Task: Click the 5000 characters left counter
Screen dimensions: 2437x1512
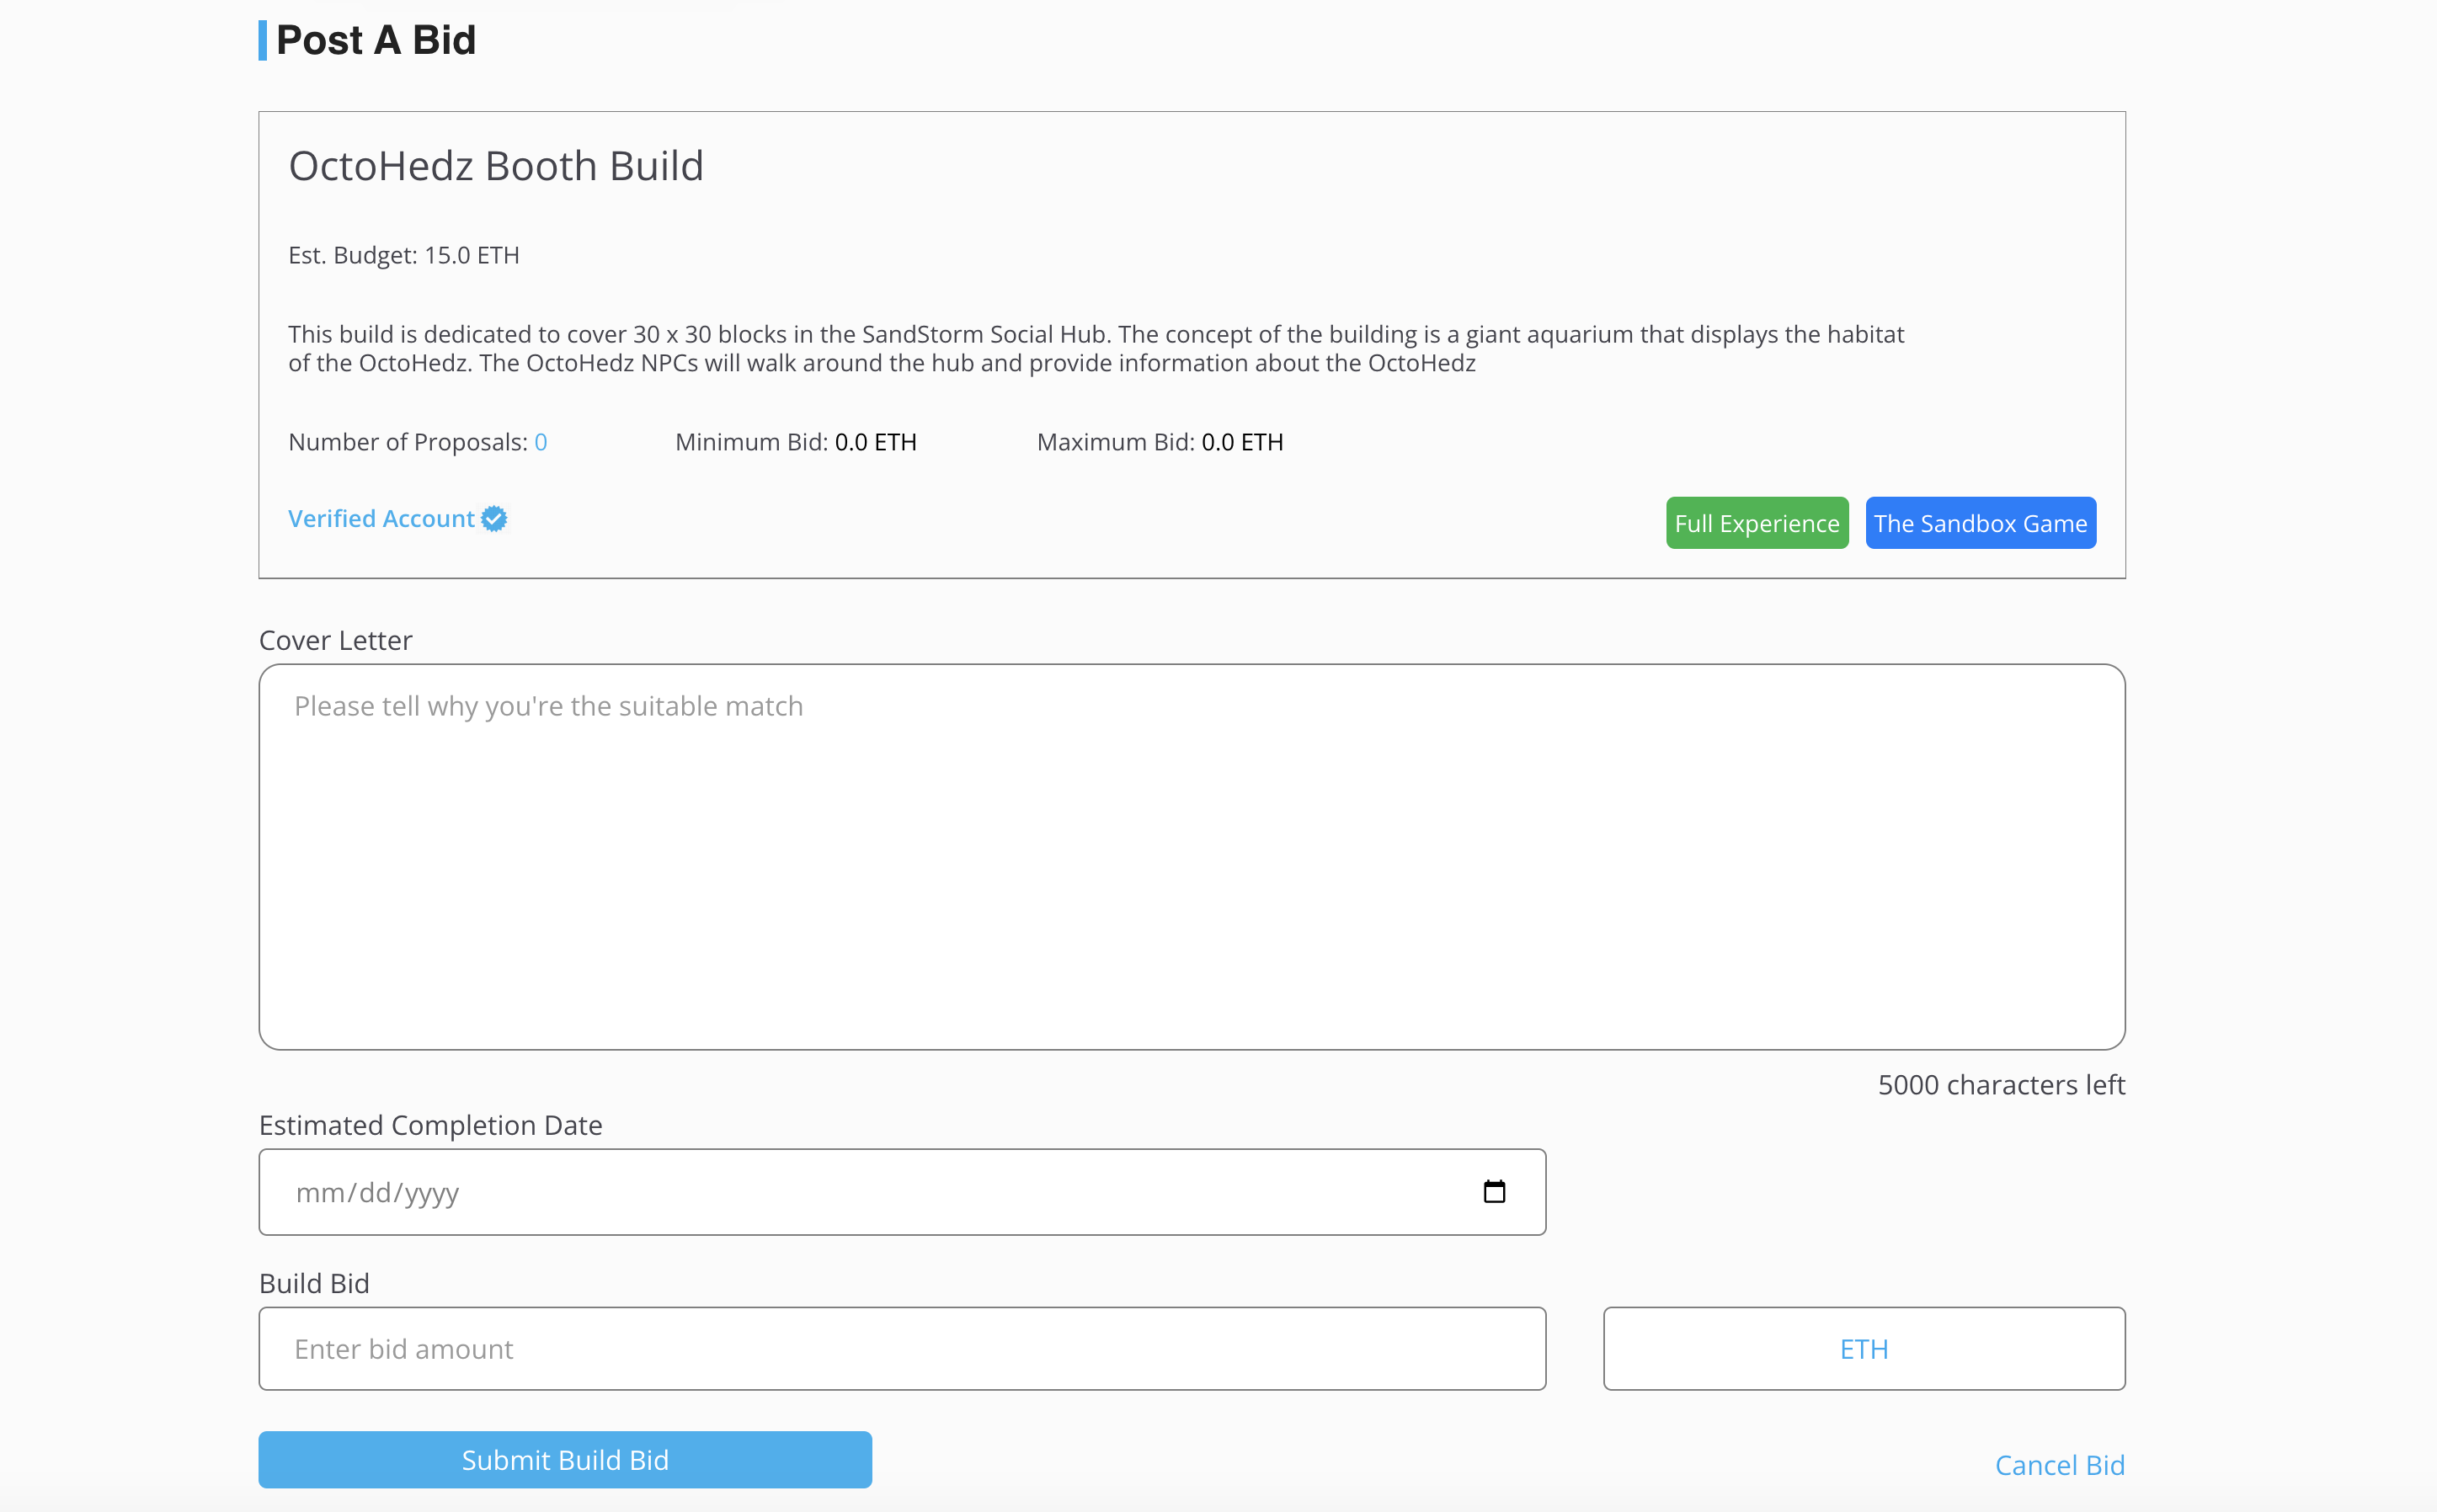Action: pyautogui.click(x=2000, y=1085)
